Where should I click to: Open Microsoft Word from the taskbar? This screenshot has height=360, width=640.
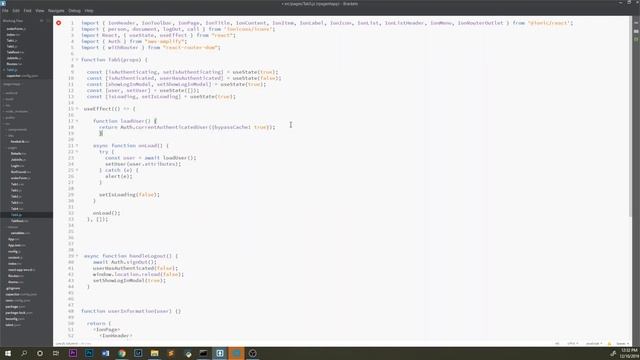click(x=105, y=353)
